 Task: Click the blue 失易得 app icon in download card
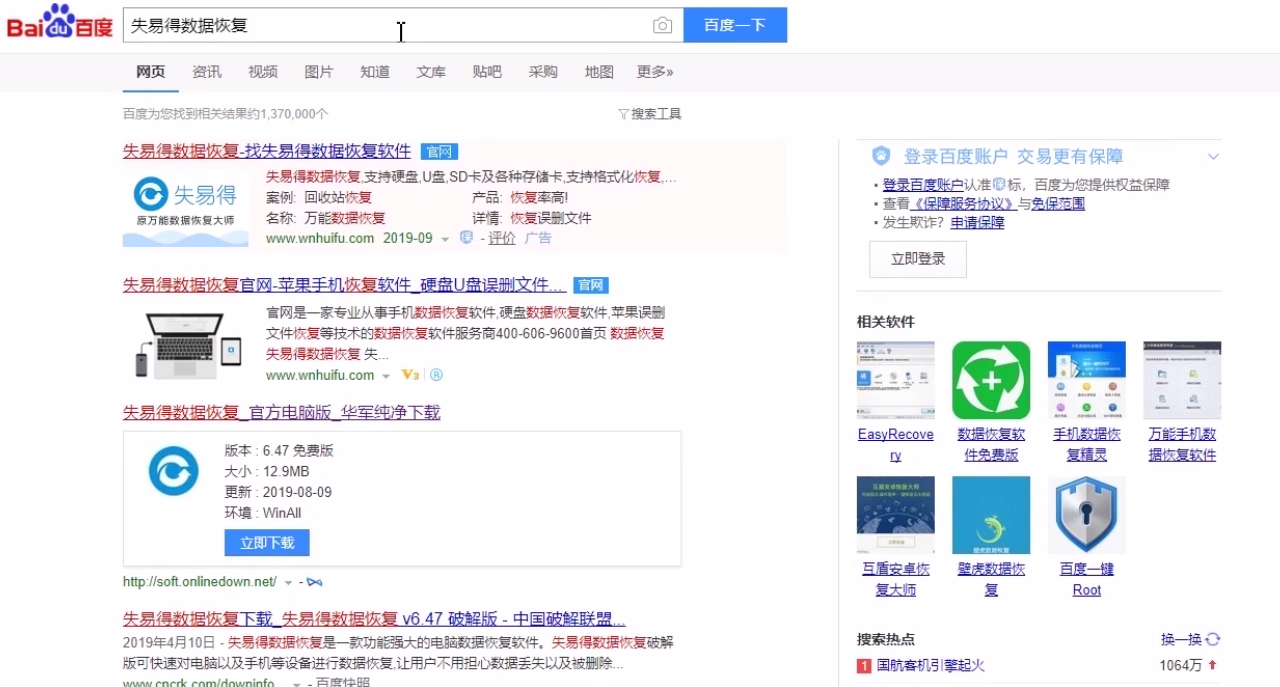pyautogui.click(x=174, y=471)
